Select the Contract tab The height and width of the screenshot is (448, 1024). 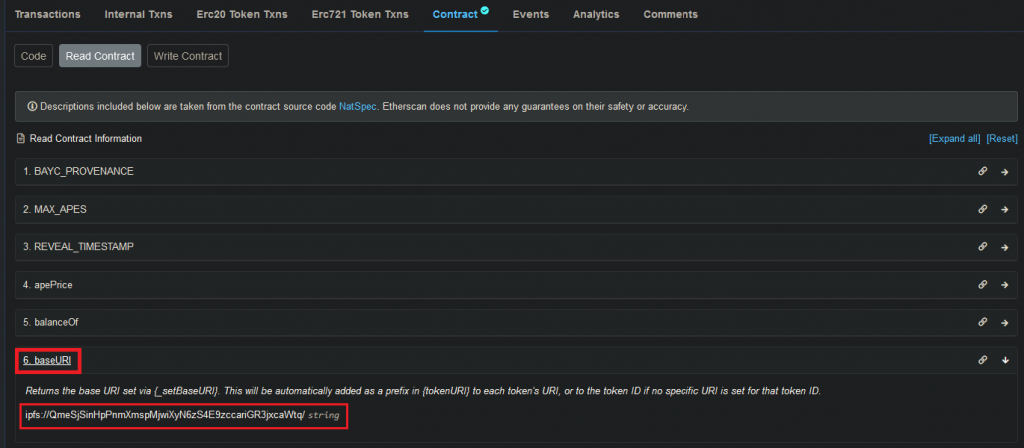tap(455, 14)
